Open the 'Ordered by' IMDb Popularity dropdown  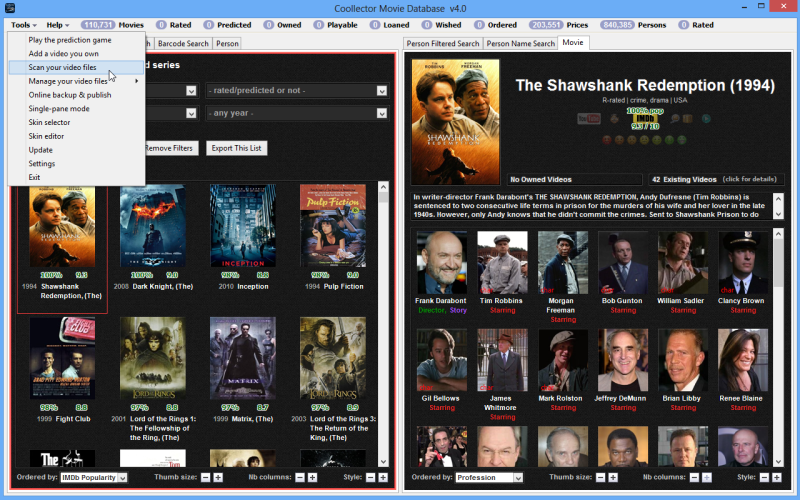pyautogui.click(x=122, y=478)
